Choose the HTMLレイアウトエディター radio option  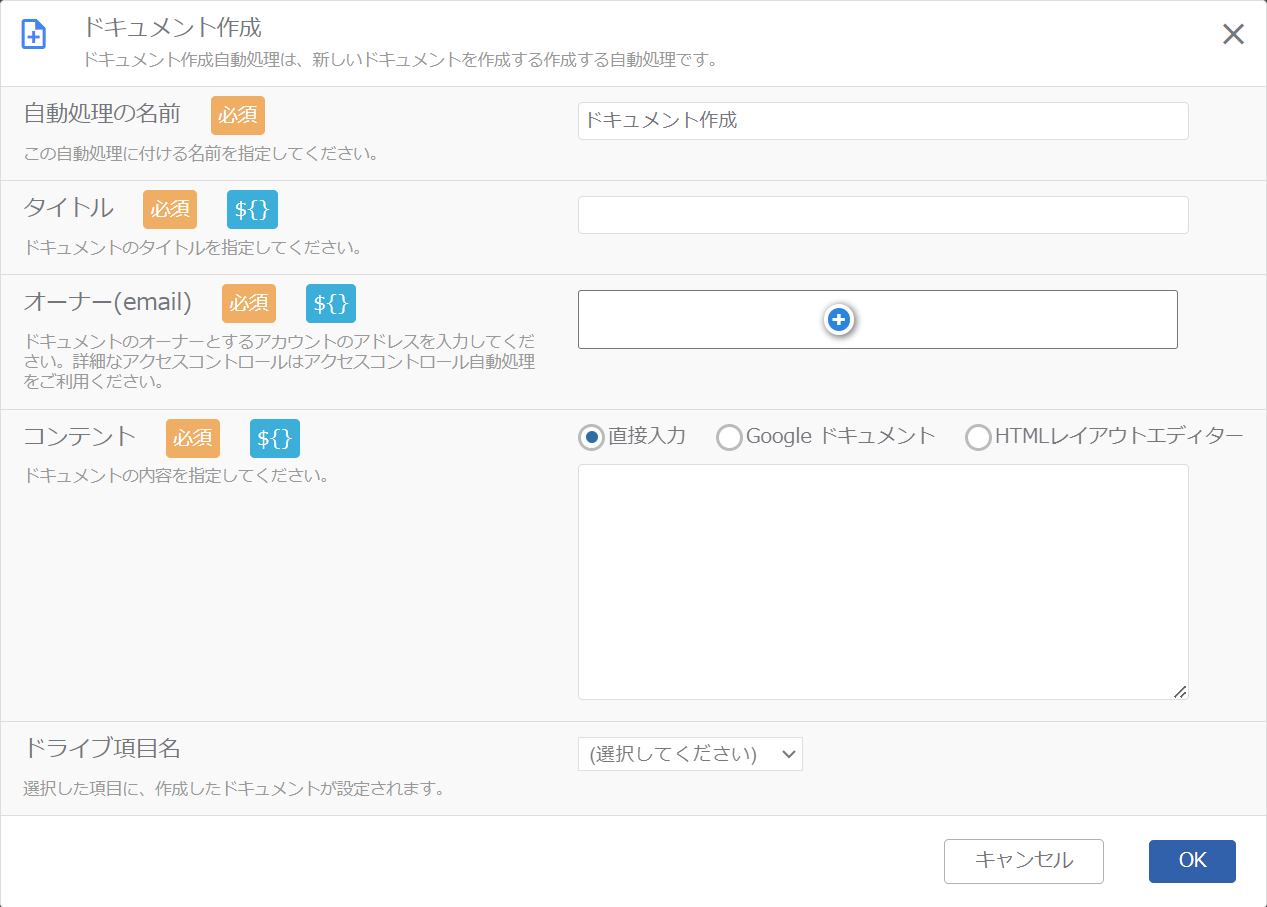(978, 437)
